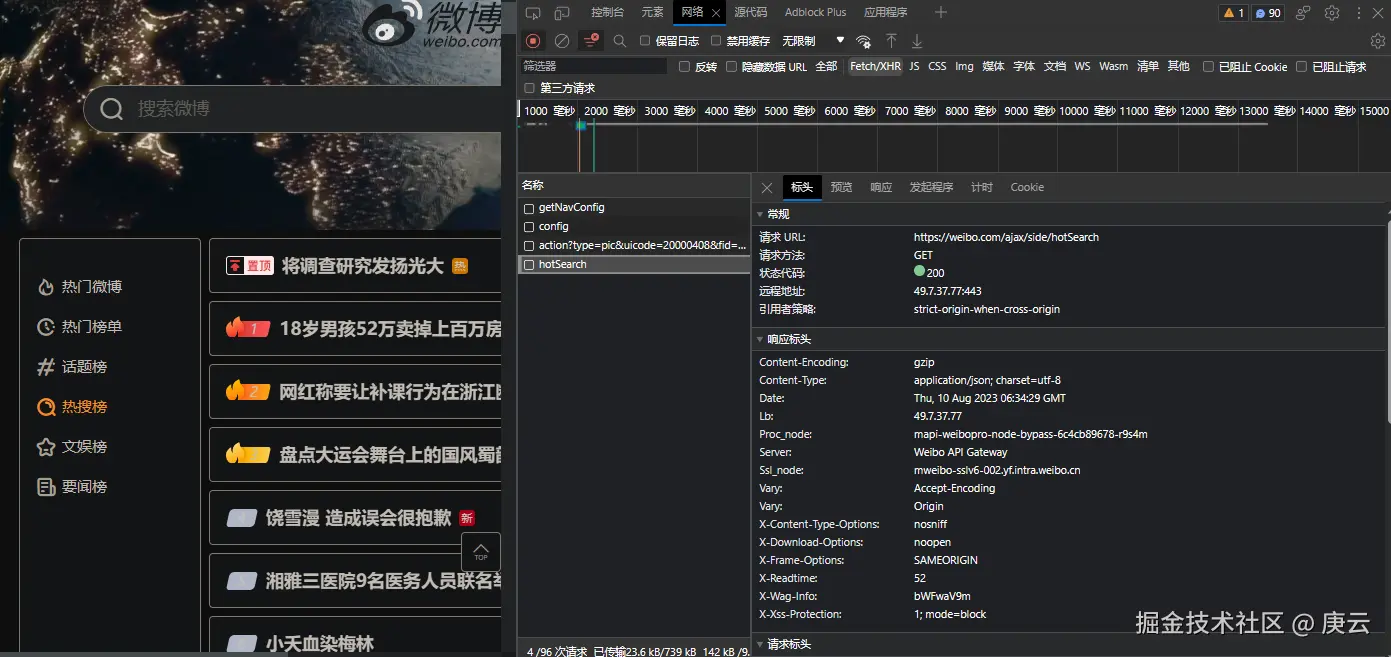Click the 筛选器 filter input

(594, 66)
